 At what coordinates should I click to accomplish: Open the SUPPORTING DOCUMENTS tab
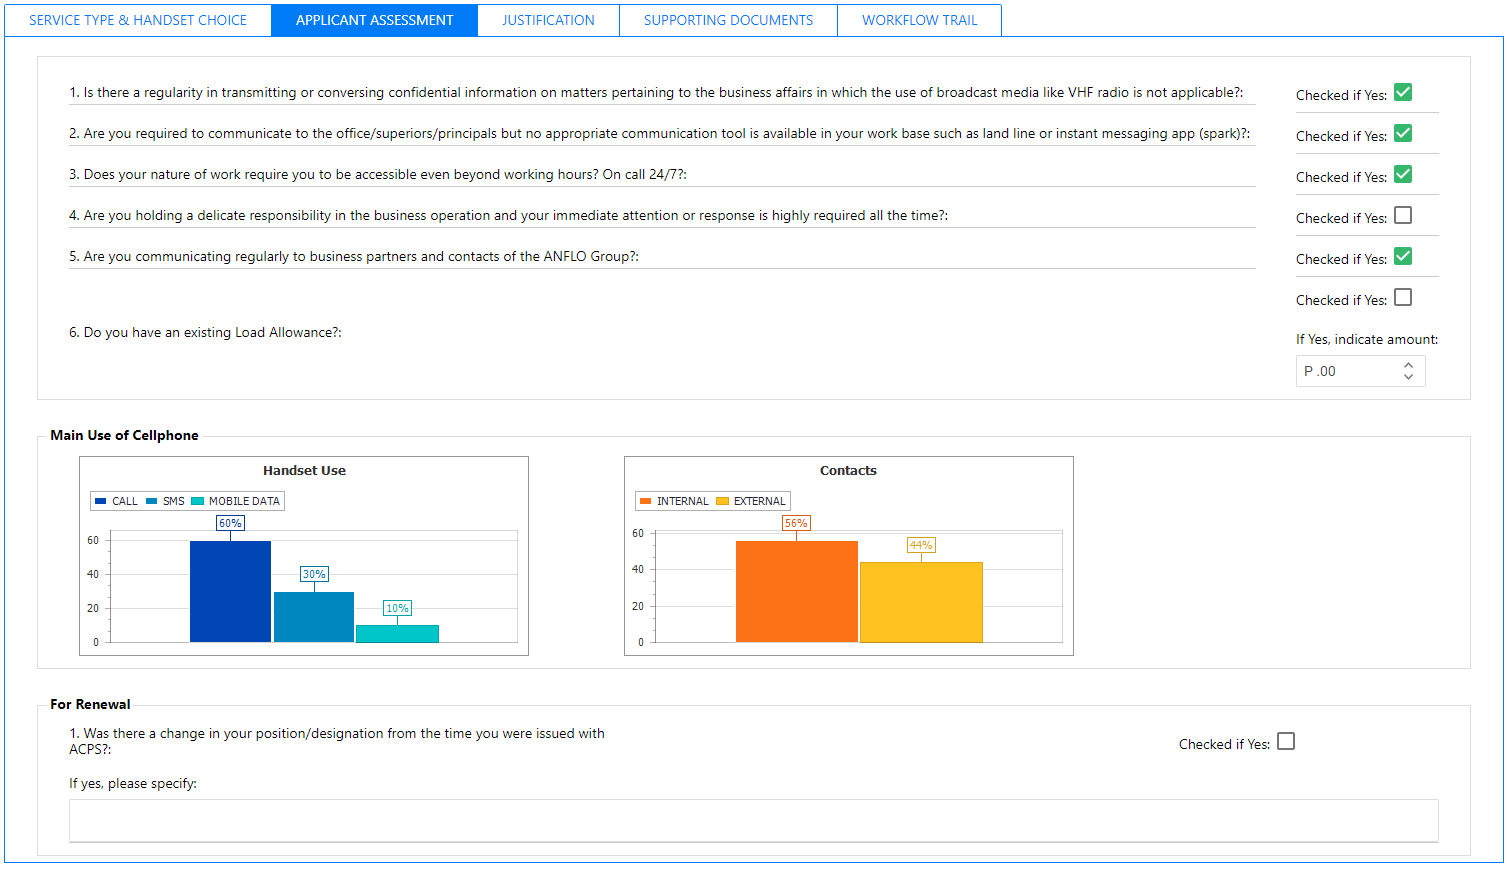(x=727, y=20)
